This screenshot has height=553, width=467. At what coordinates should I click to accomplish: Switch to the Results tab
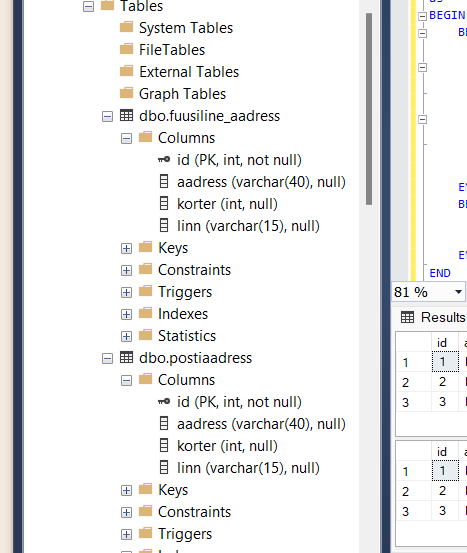(x=433, y=317)
